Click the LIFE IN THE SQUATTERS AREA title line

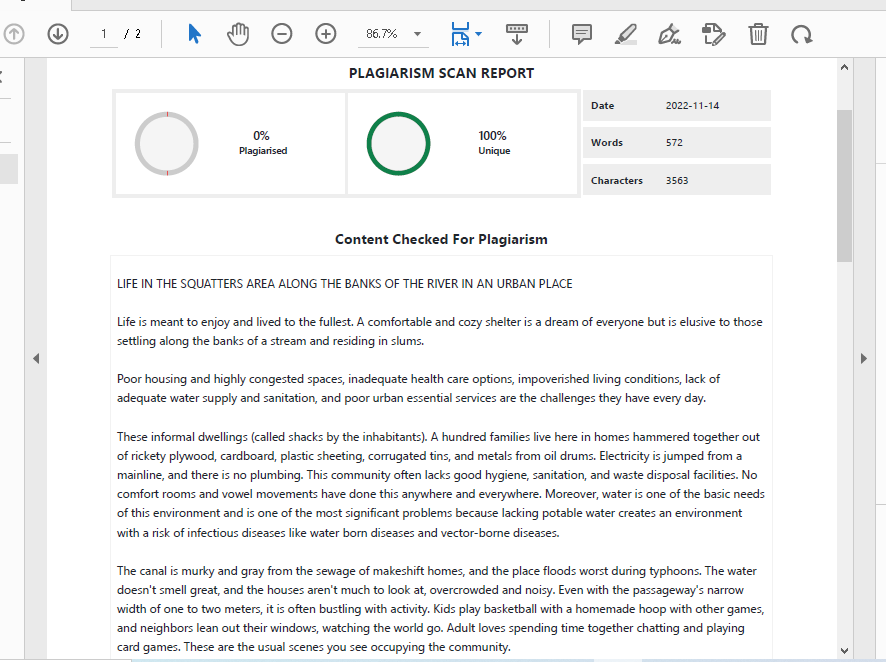[345, 284]
